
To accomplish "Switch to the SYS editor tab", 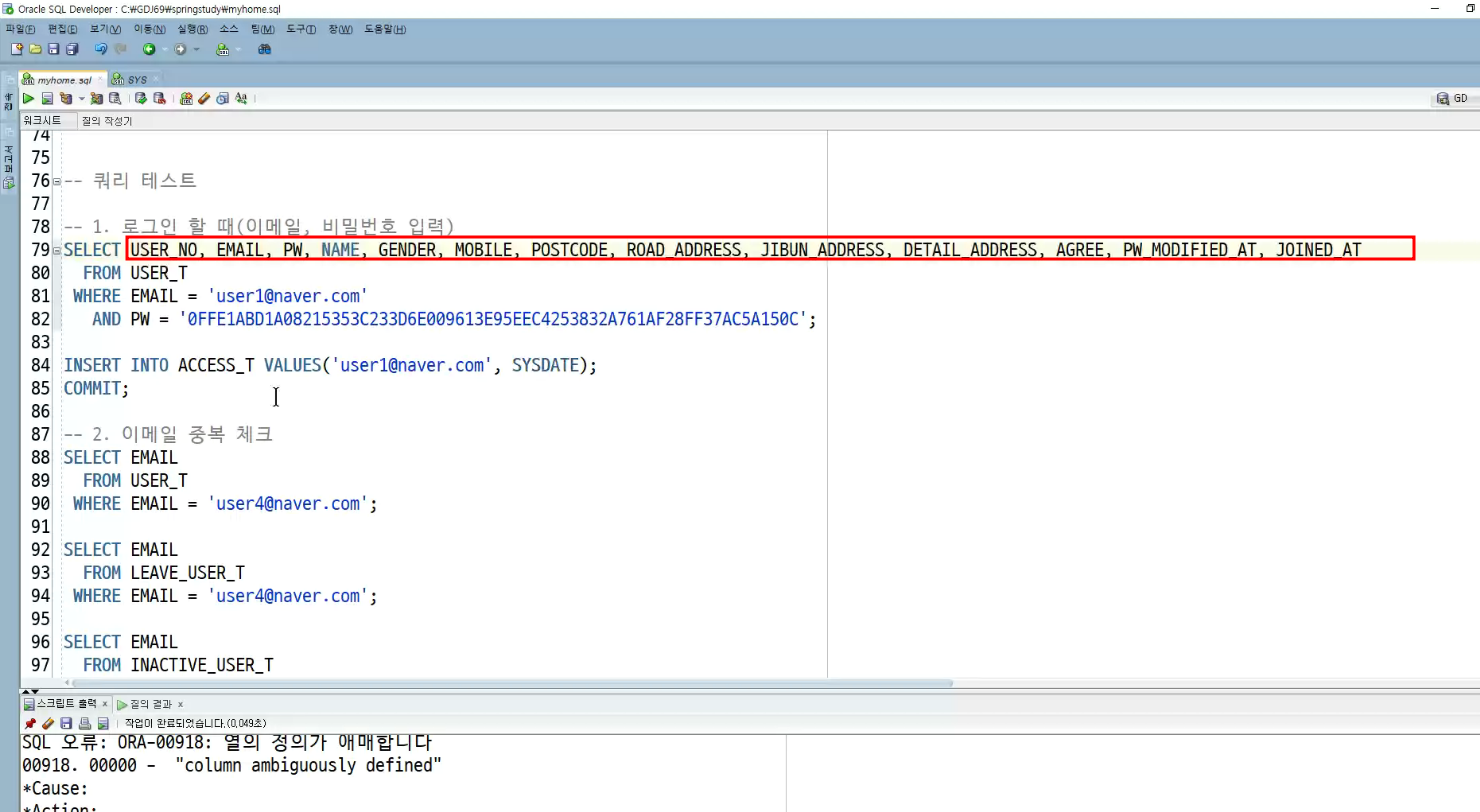I will tap(136, 79).
